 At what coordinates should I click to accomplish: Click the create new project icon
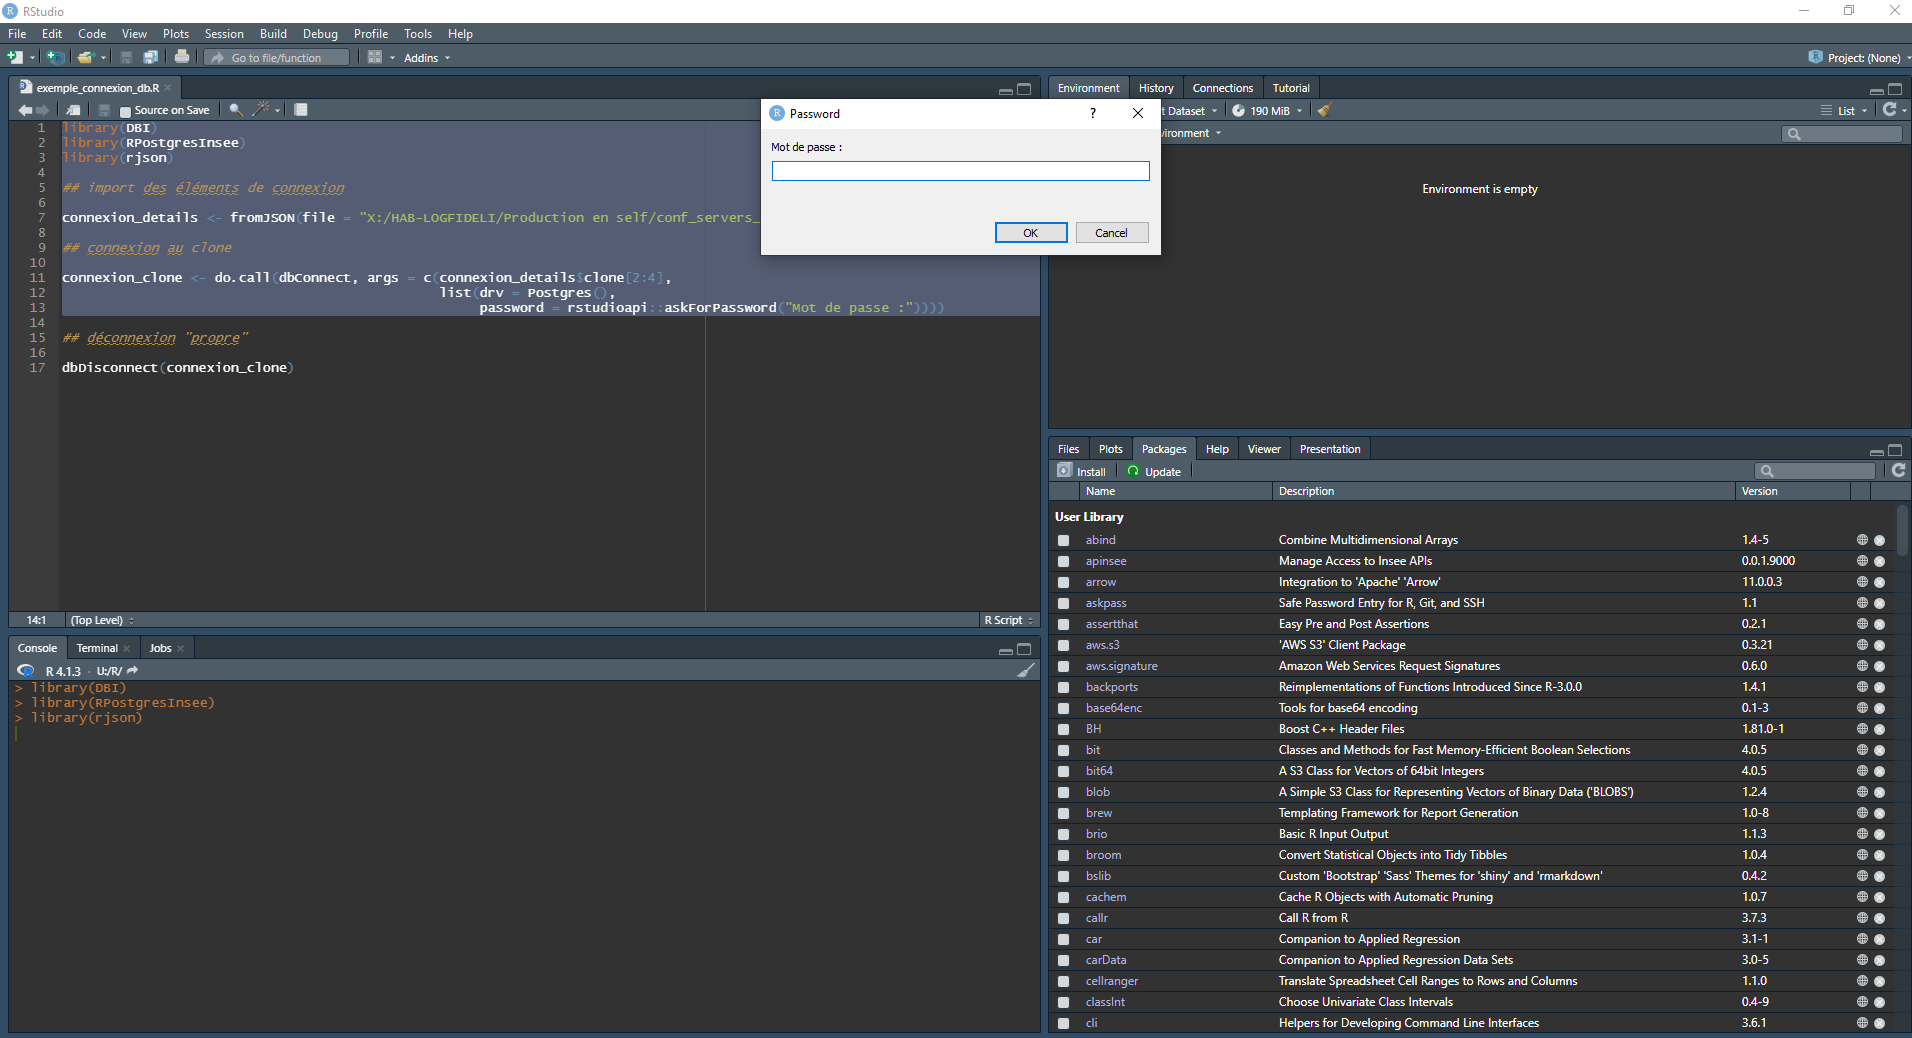pos(55,57)
